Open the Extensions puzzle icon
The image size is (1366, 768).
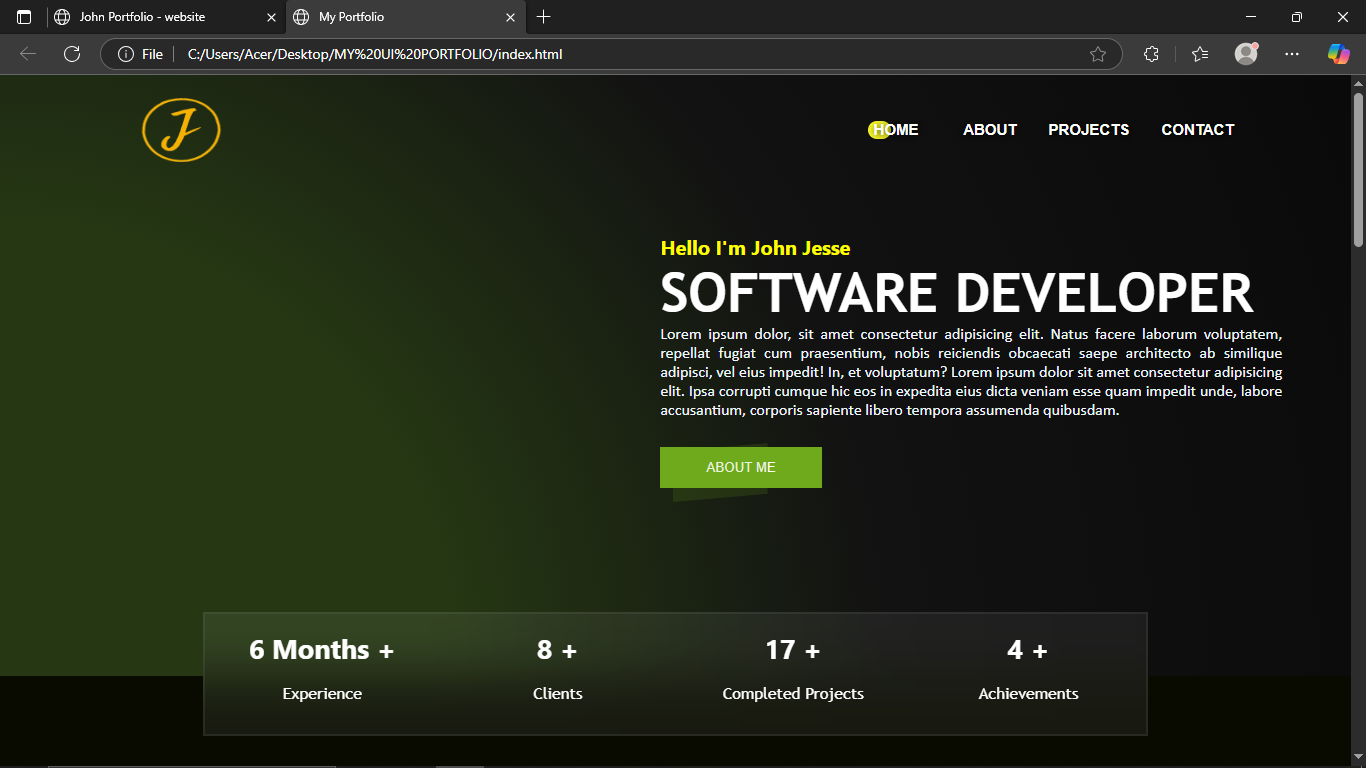(x=1151, y=54)
